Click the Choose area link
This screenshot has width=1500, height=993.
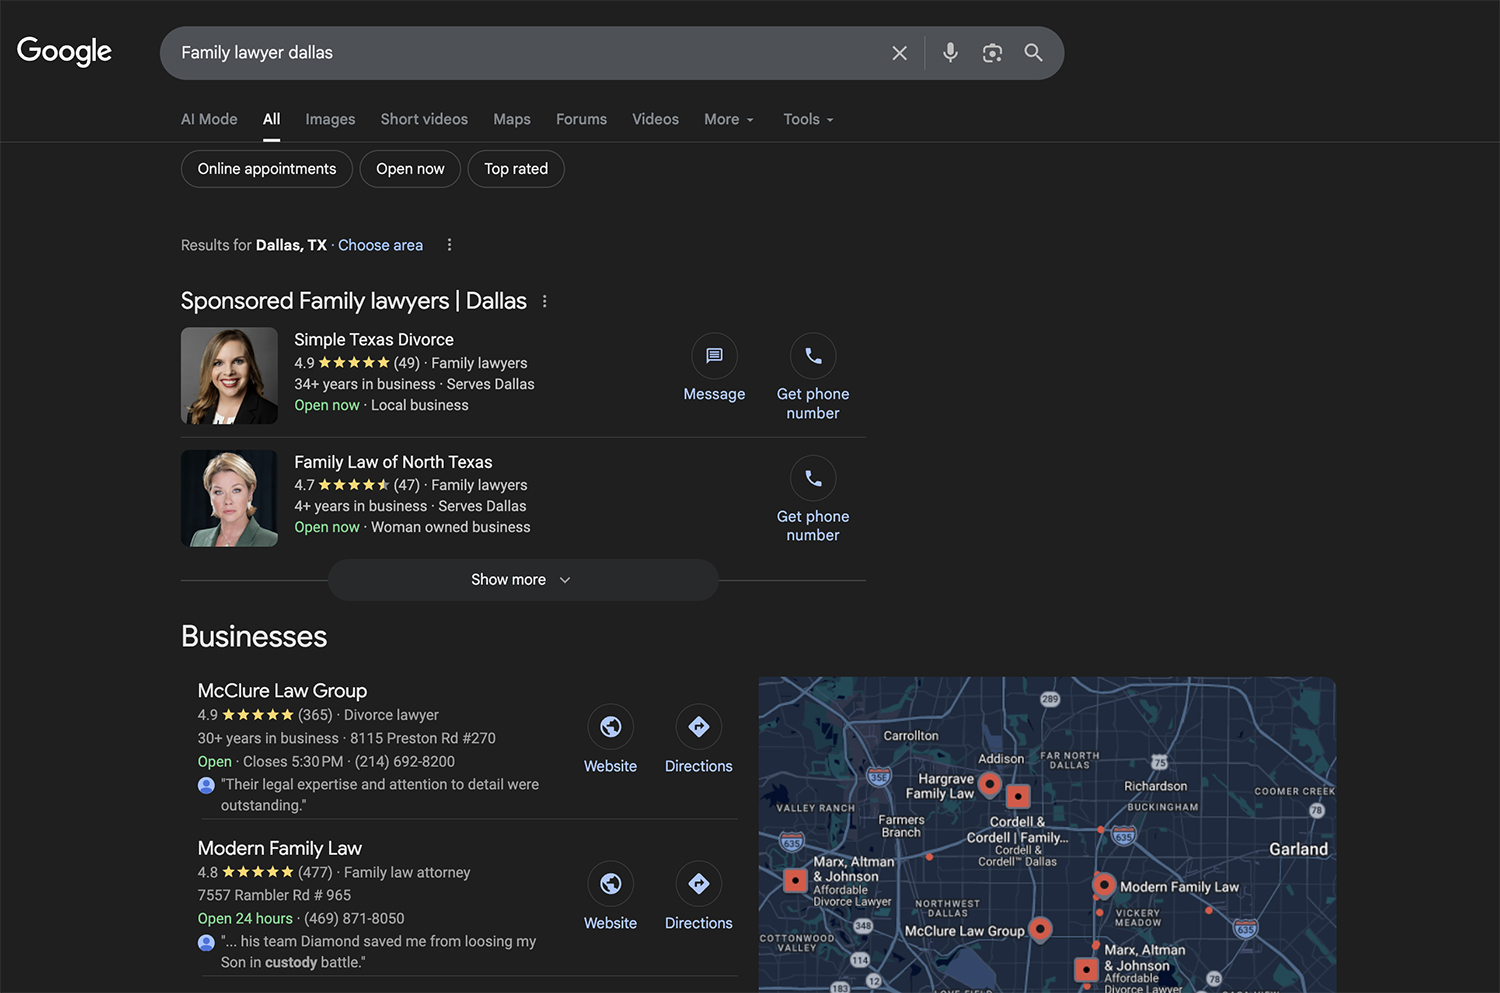pyautogui.click(x=380, y=245)
